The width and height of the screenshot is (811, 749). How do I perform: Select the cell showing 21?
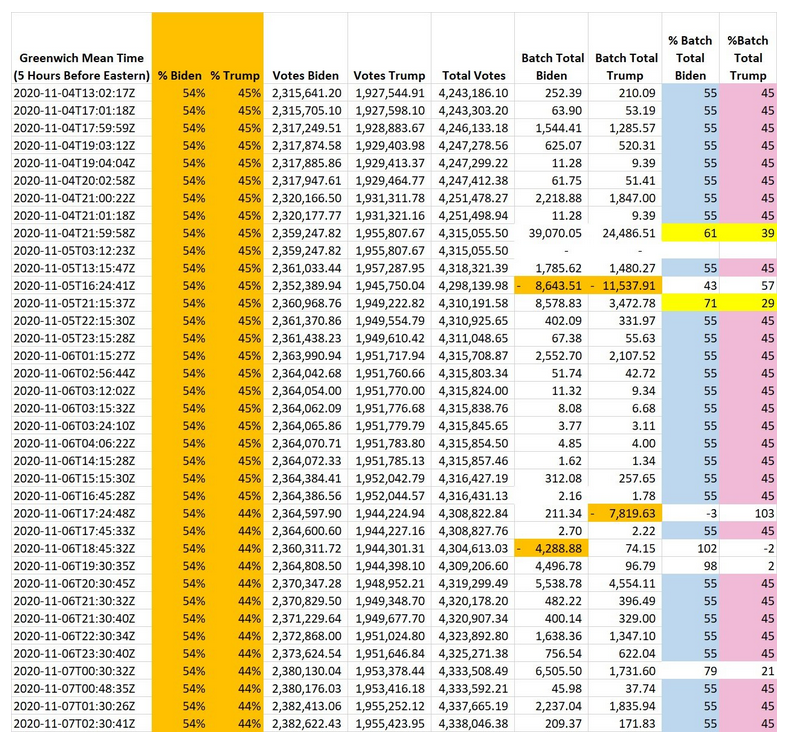(x=748, y=671)
